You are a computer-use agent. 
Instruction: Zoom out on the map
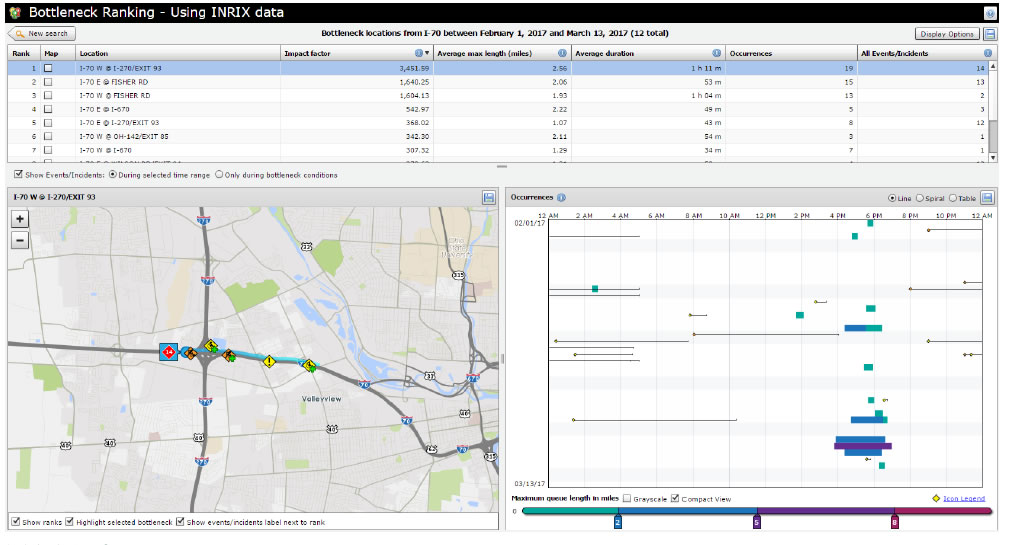pyautogui.click(x=20, y=239)
